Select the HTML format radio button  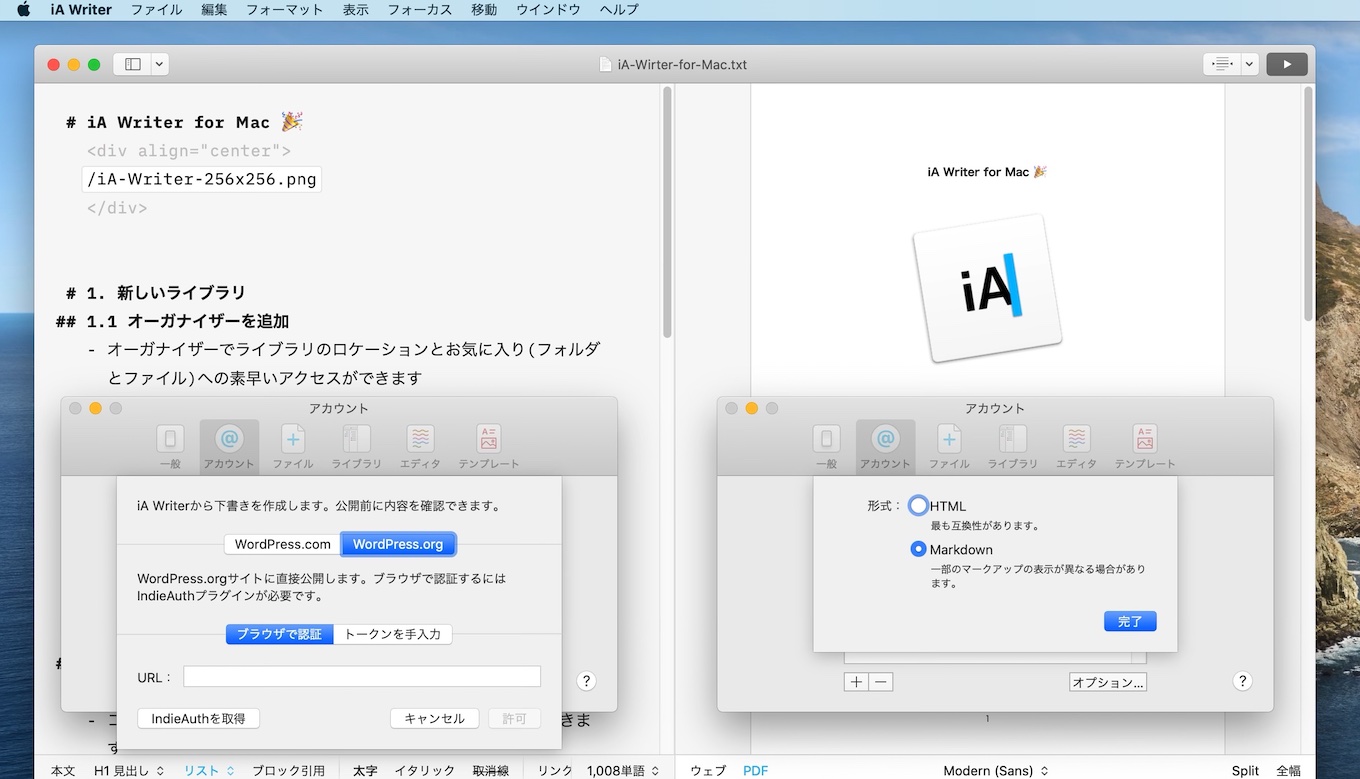918,505
